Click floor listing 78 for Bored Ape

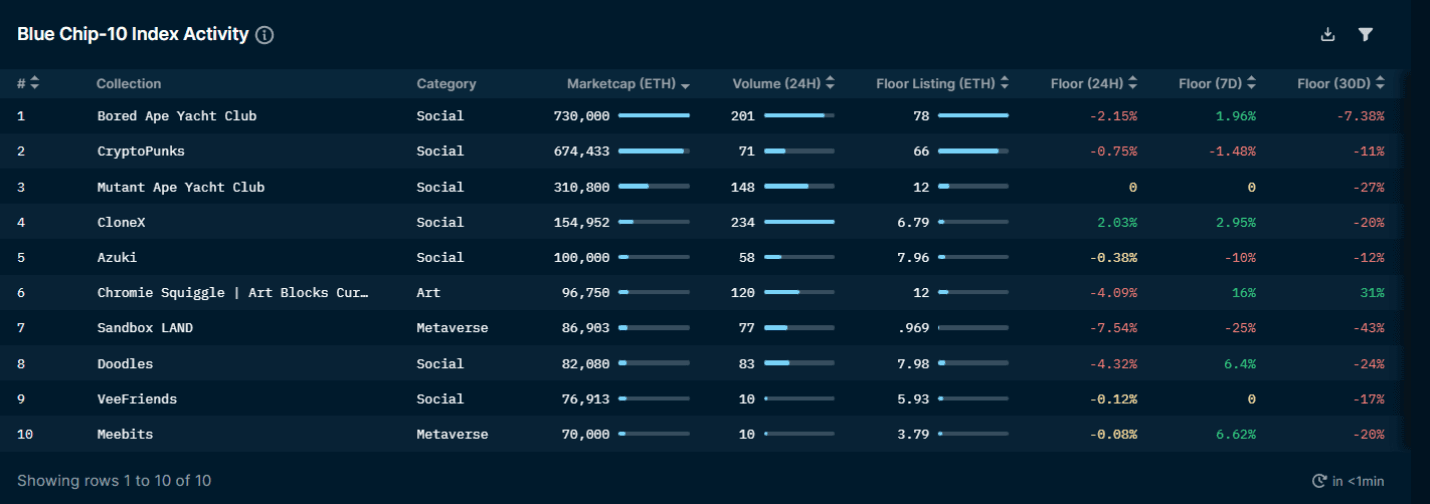(x=921, y=116)
